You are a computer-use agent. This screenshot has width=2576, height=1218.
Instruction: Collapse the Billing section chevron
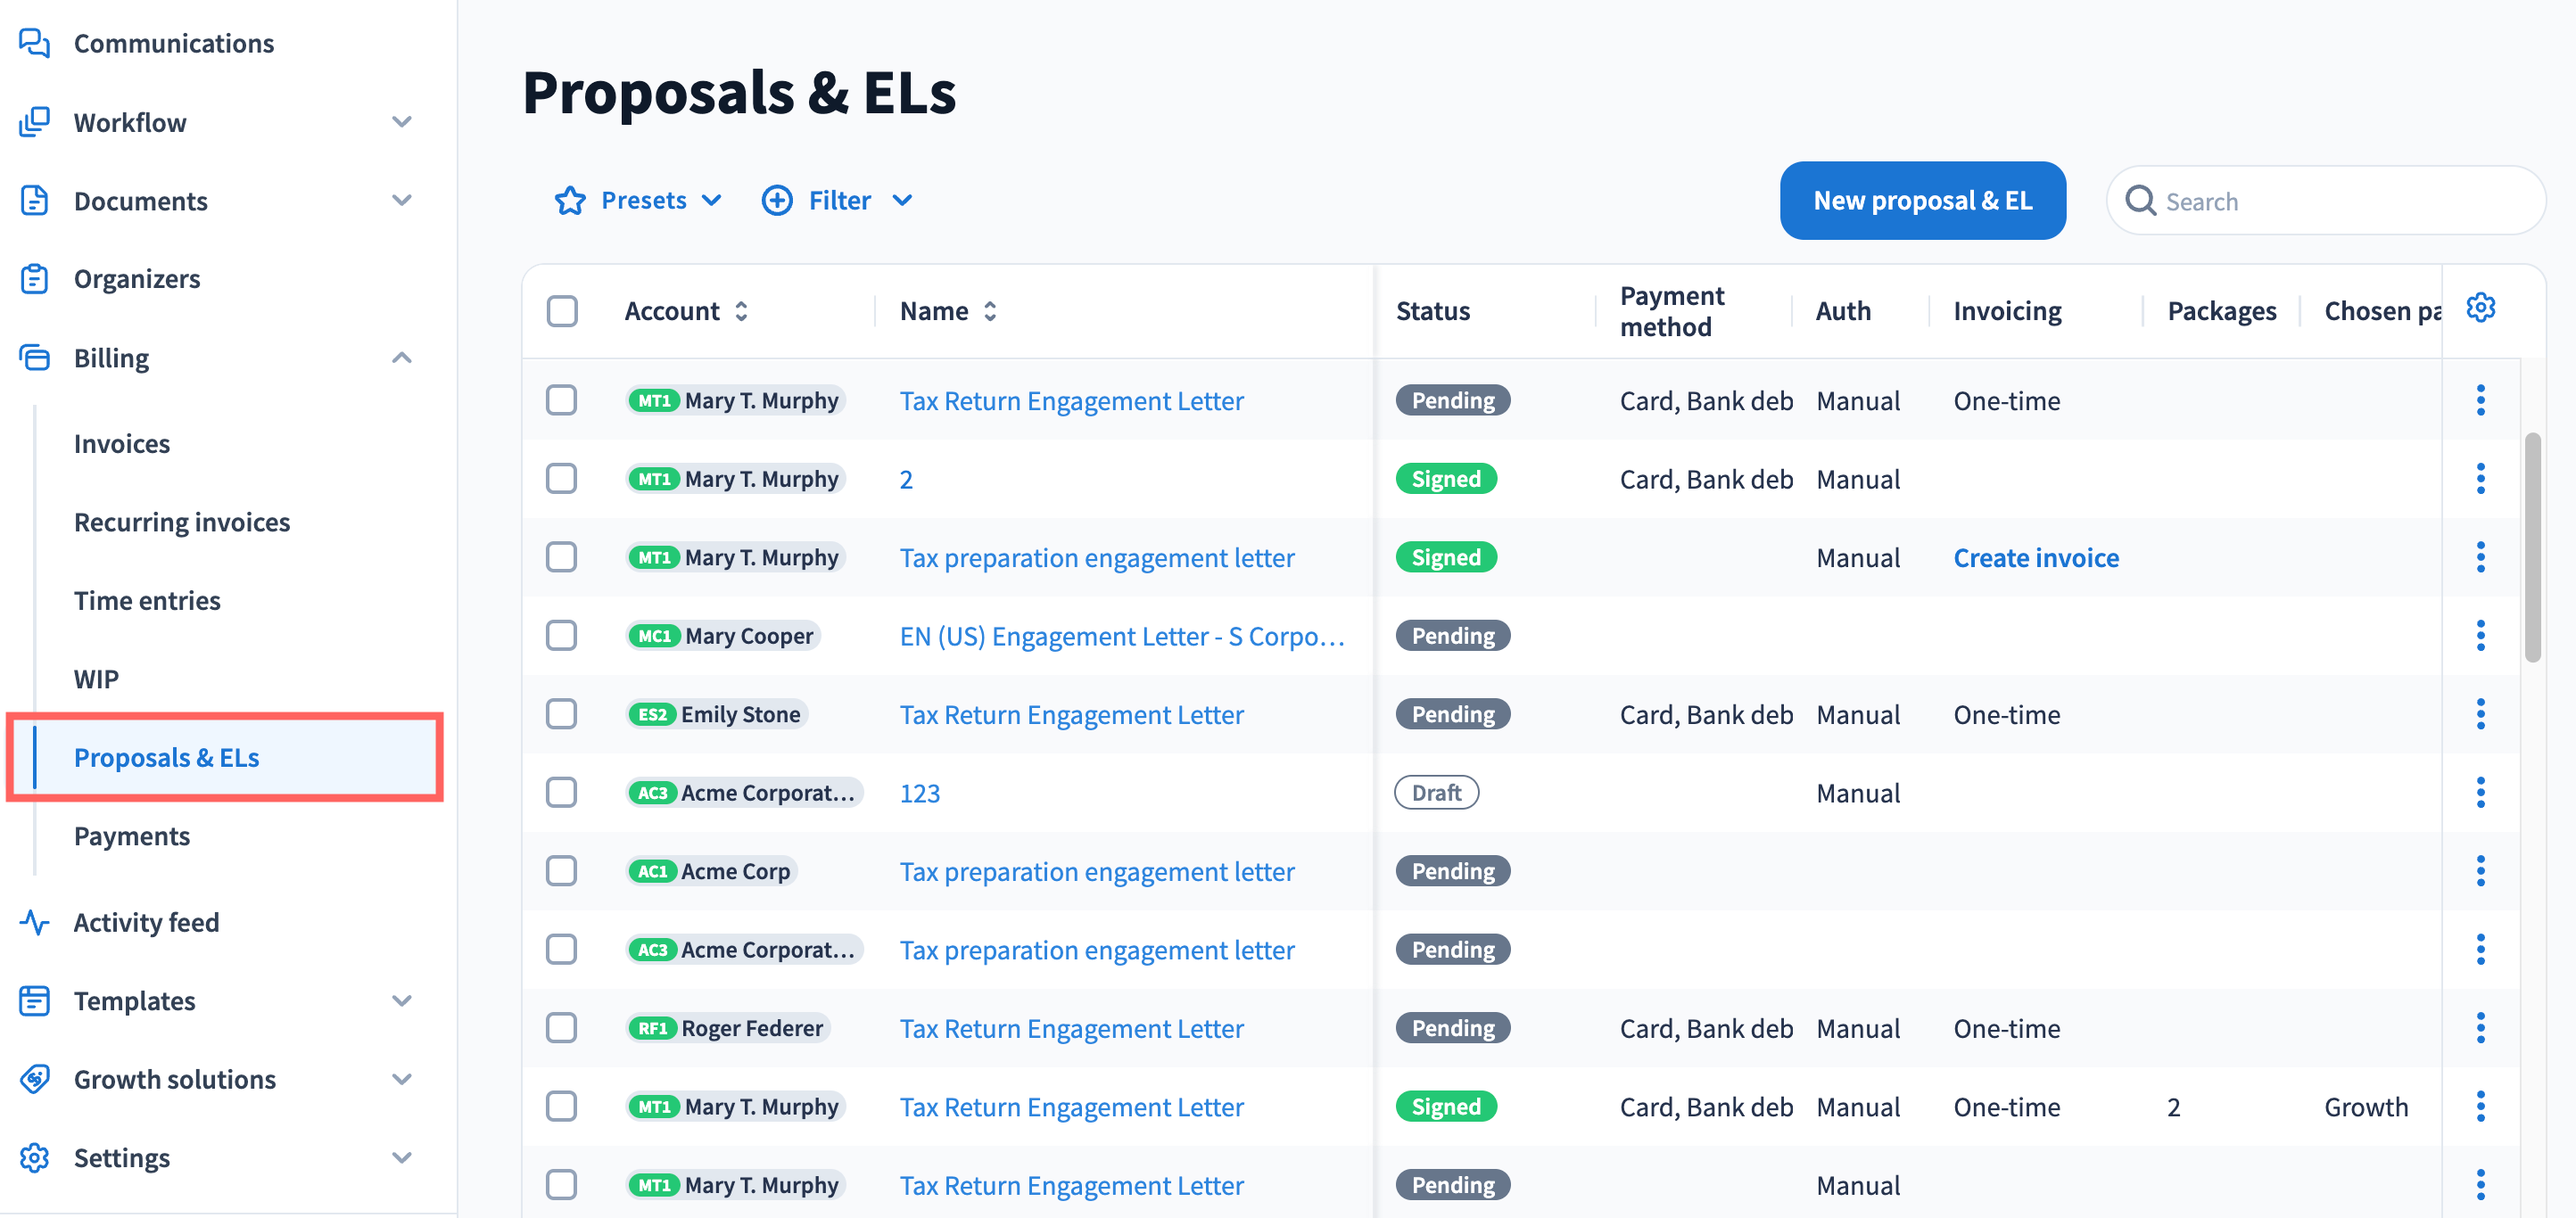[x=401, y=357]
